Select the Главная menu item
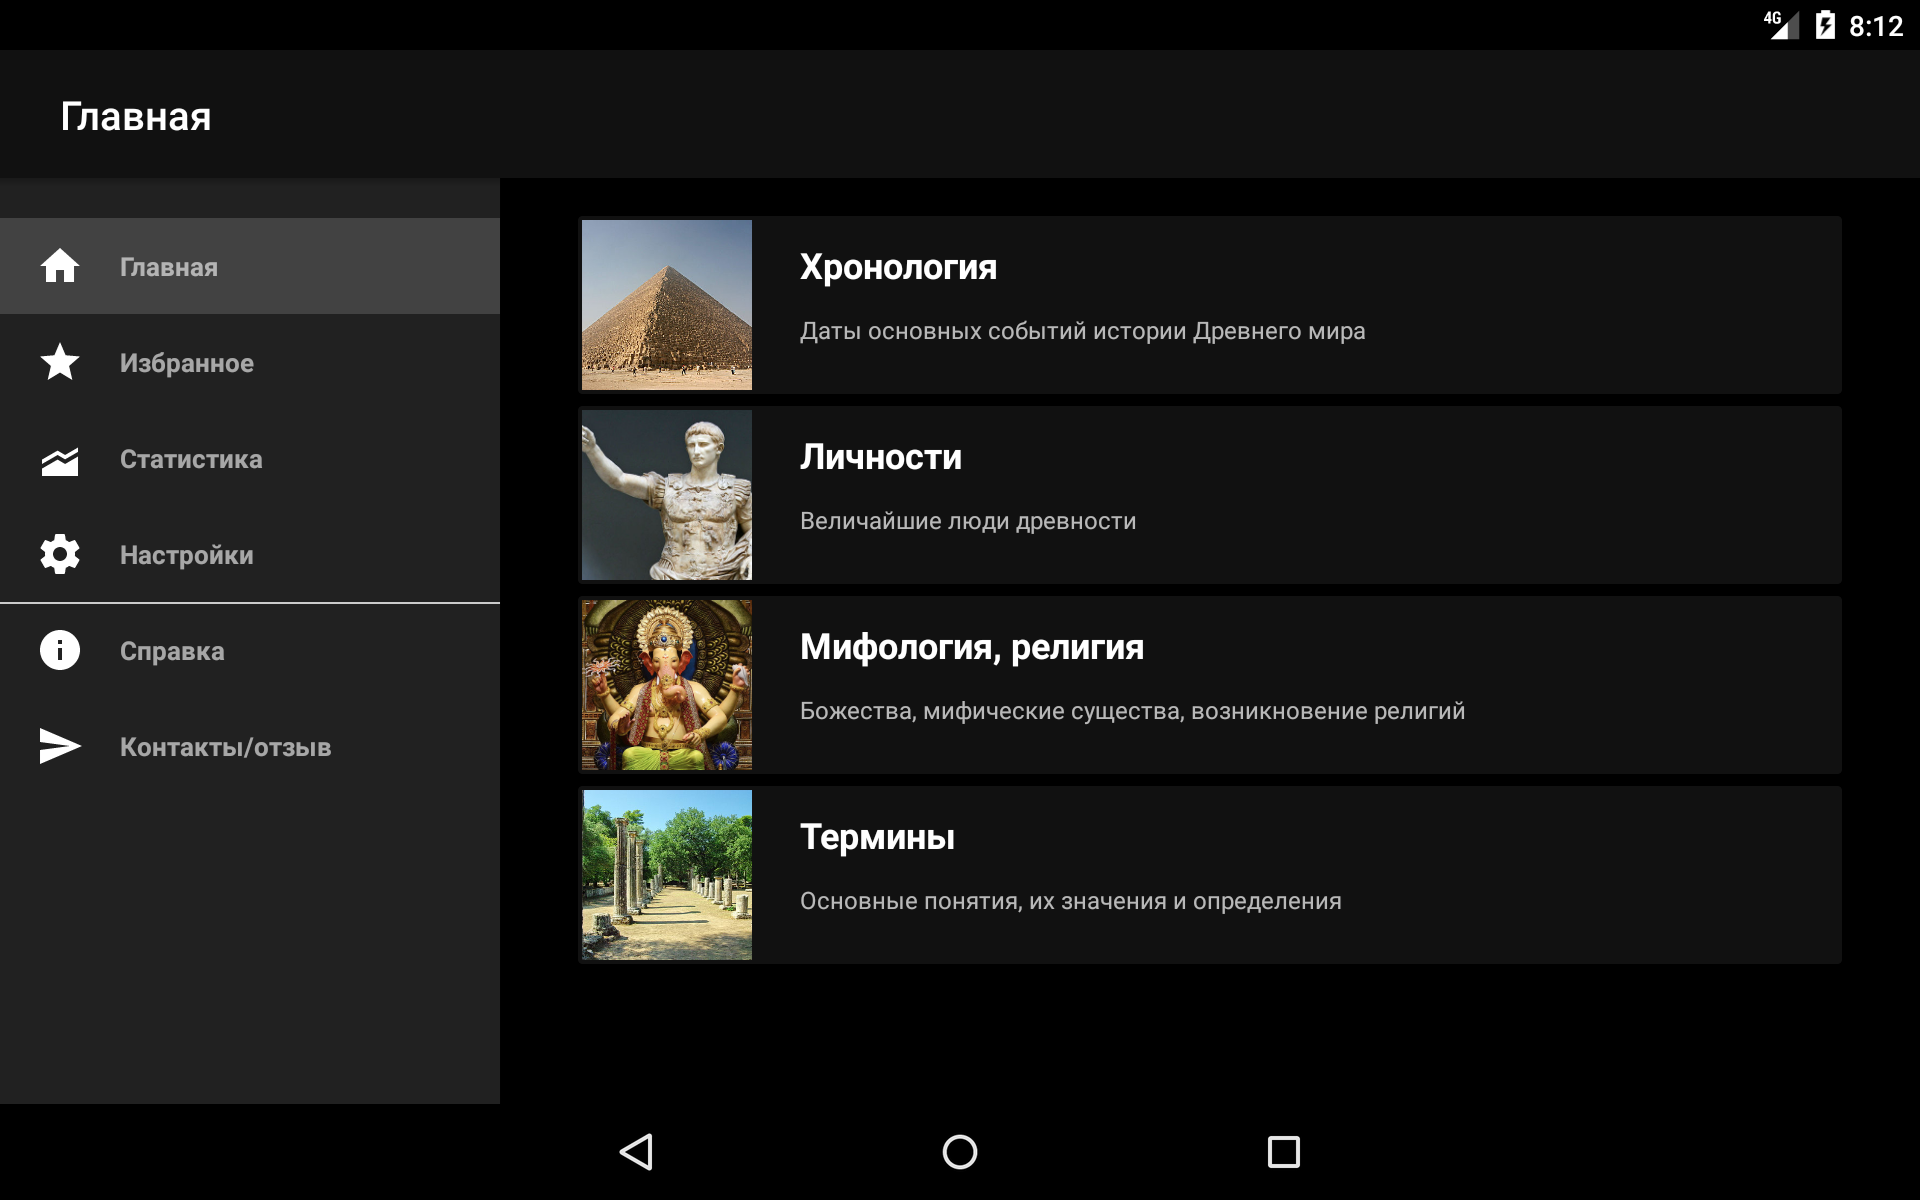The image size is (1920, 1200). 250,266
